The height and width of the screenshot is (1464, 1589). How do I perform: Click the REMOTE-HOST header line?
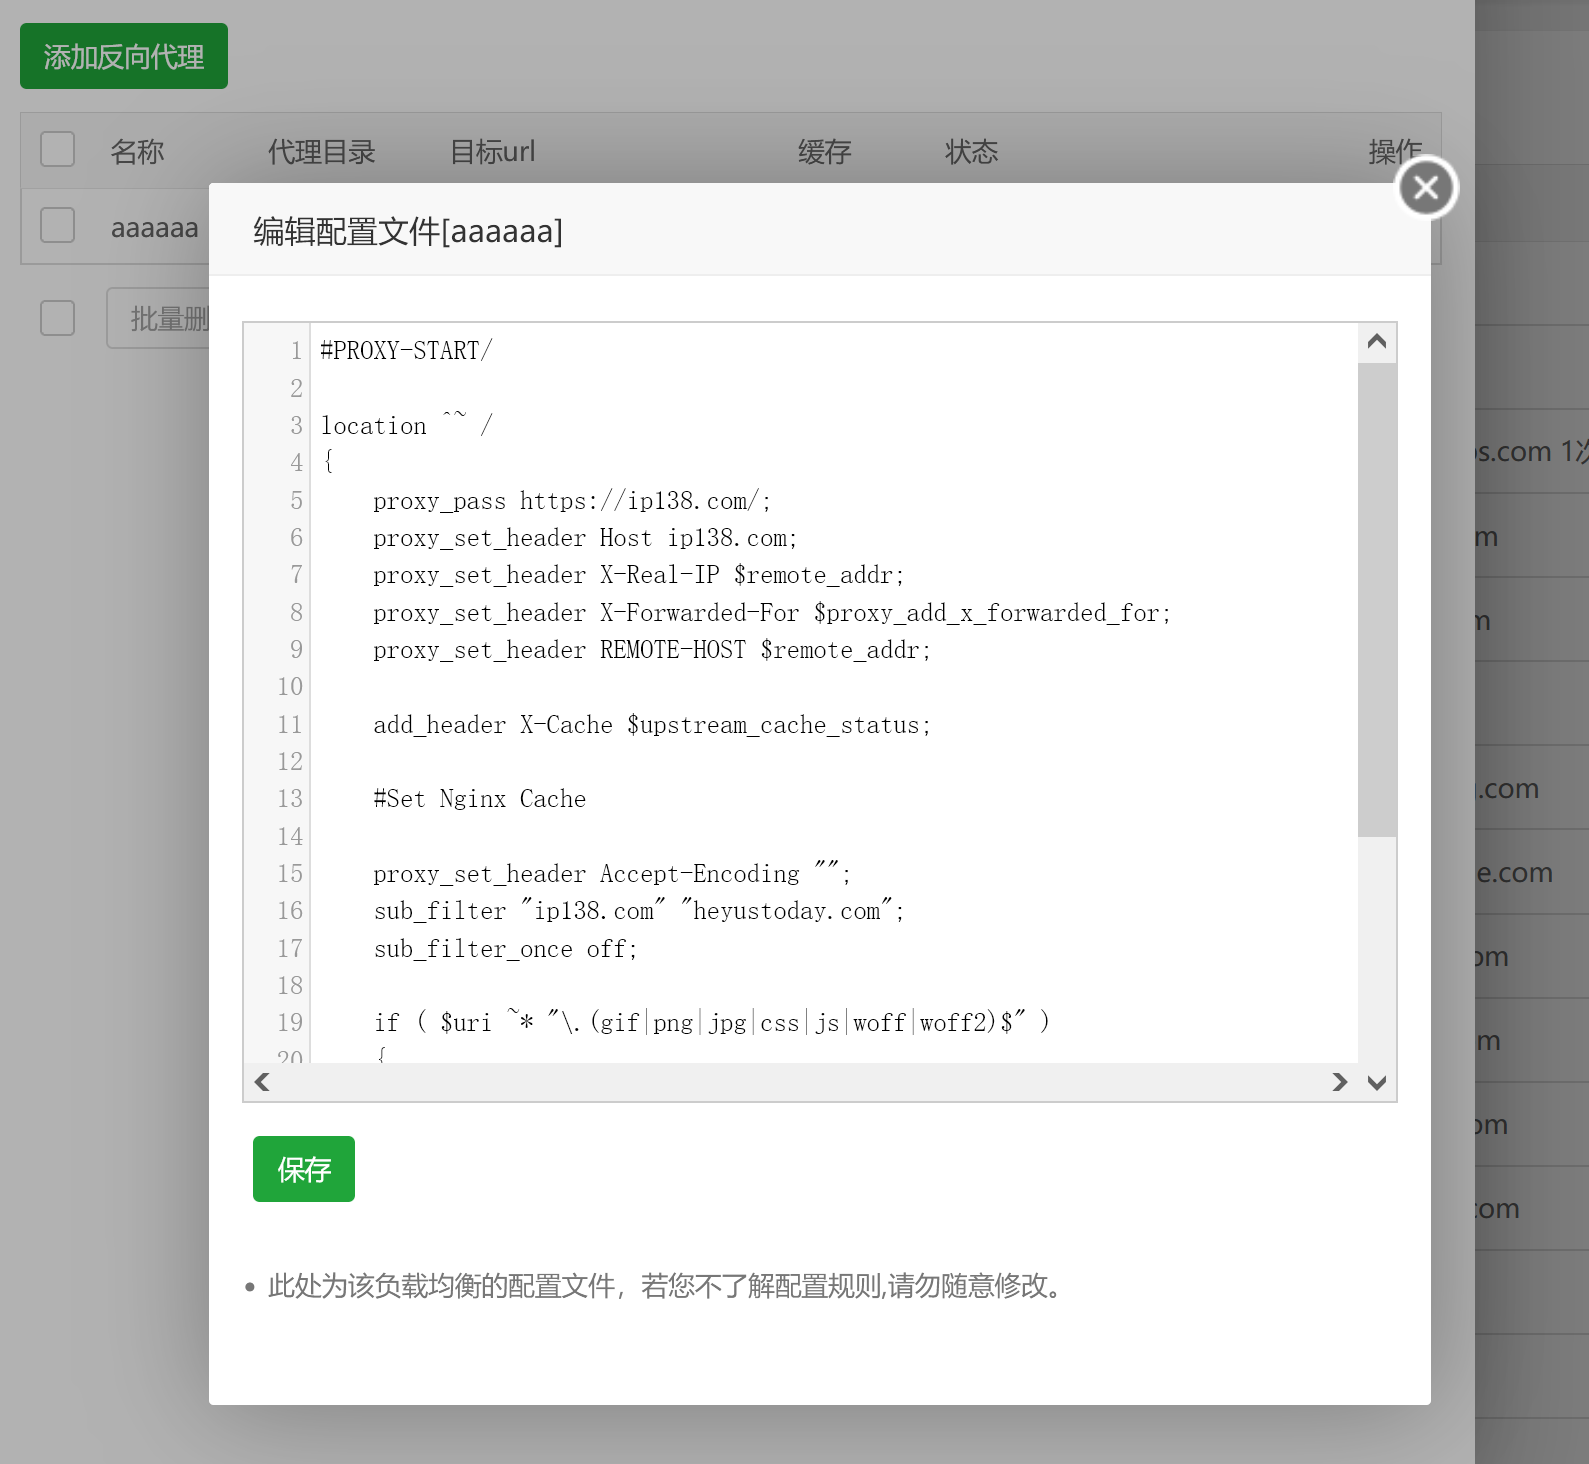(651, 650)
